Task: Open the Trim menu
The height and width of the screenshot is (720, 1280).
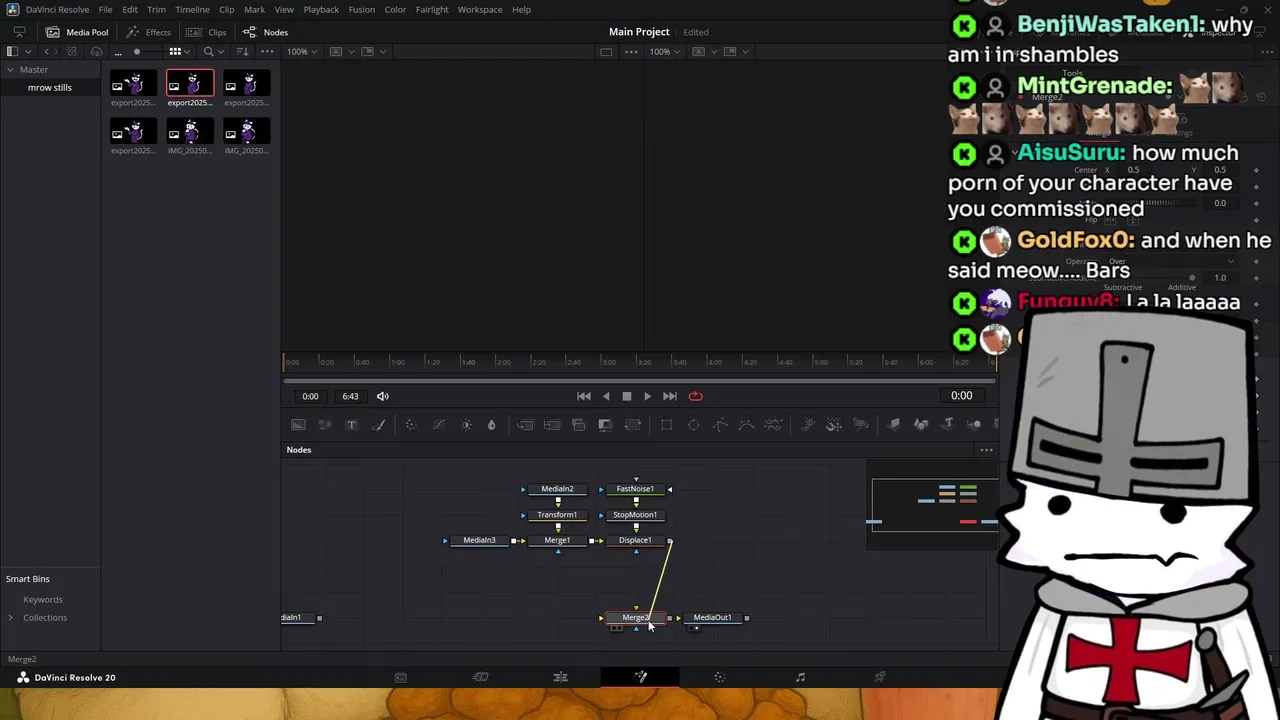Action: (156, 9)
